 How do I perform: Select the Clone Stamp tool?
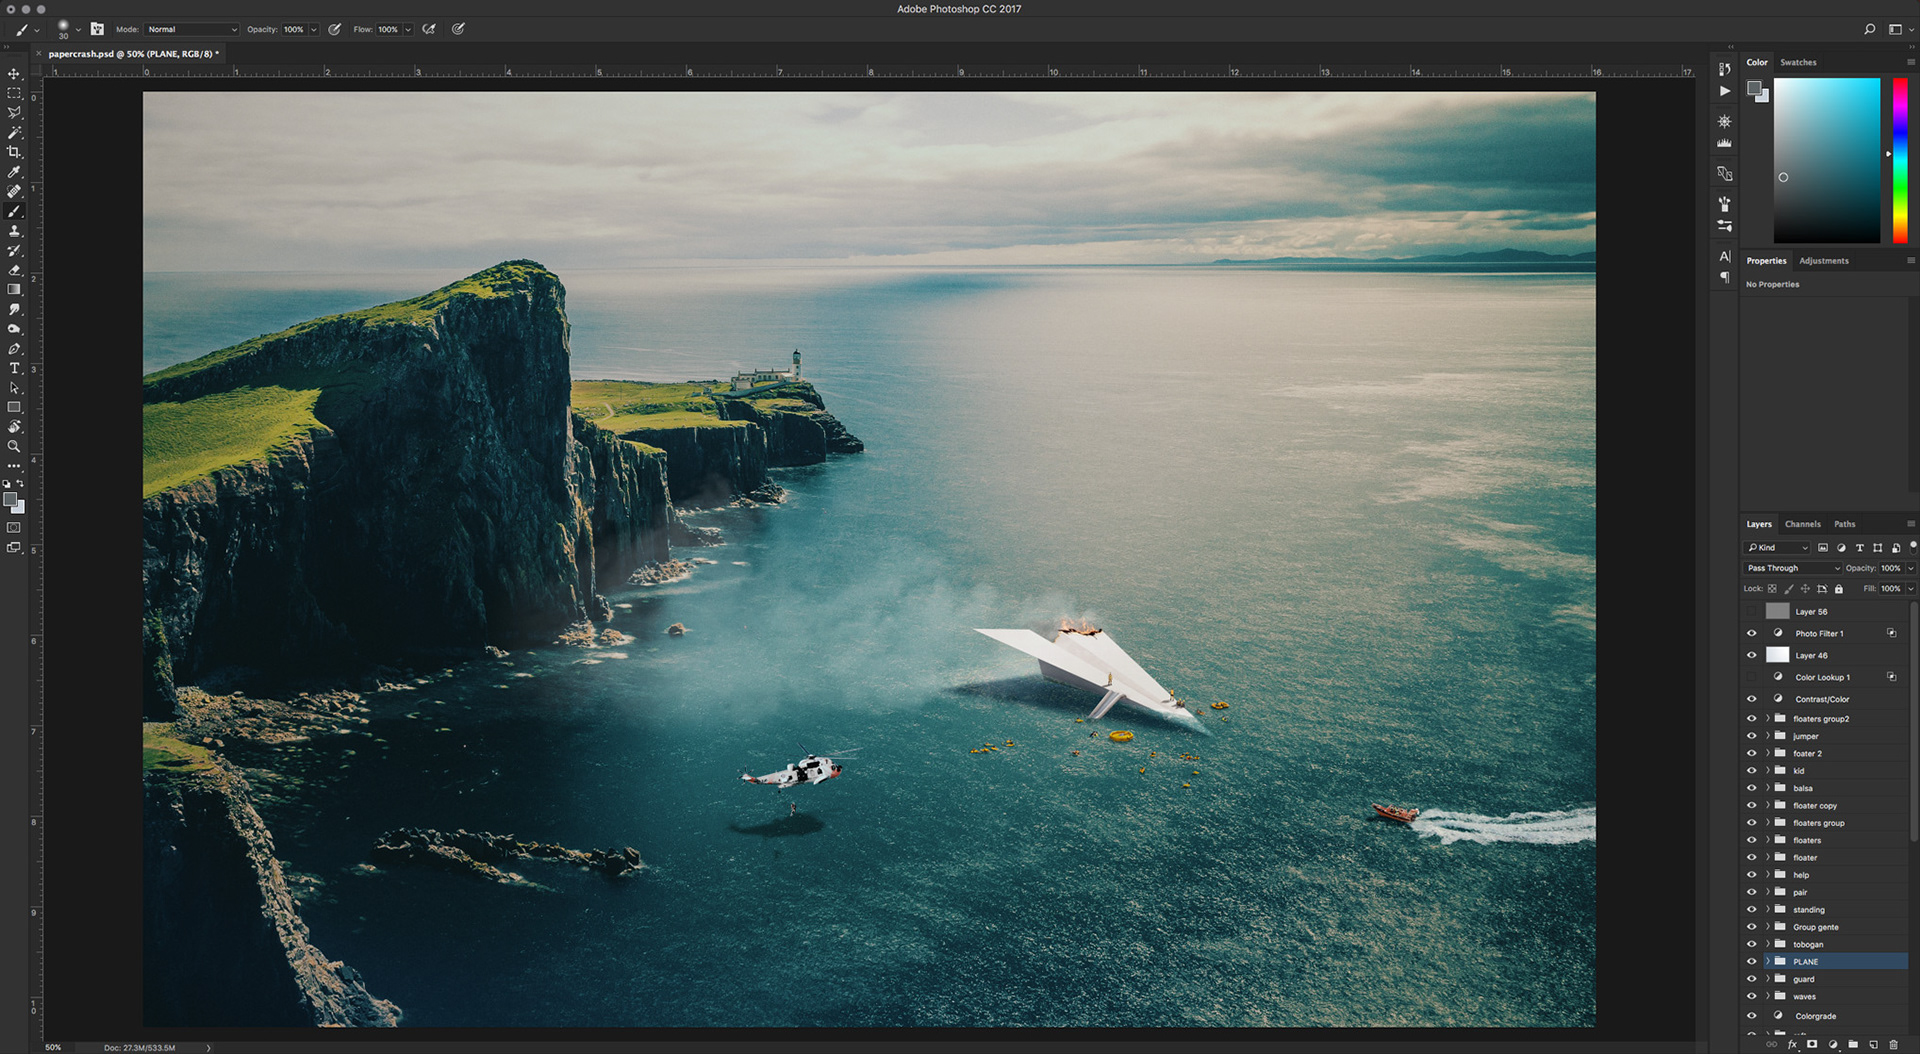tap(14, 231)
